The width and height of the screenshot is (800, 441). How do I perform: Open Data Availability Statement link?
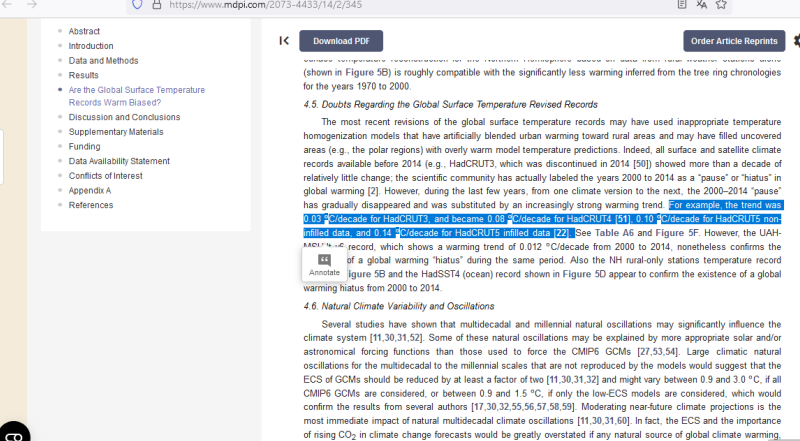tap(119, 161)
